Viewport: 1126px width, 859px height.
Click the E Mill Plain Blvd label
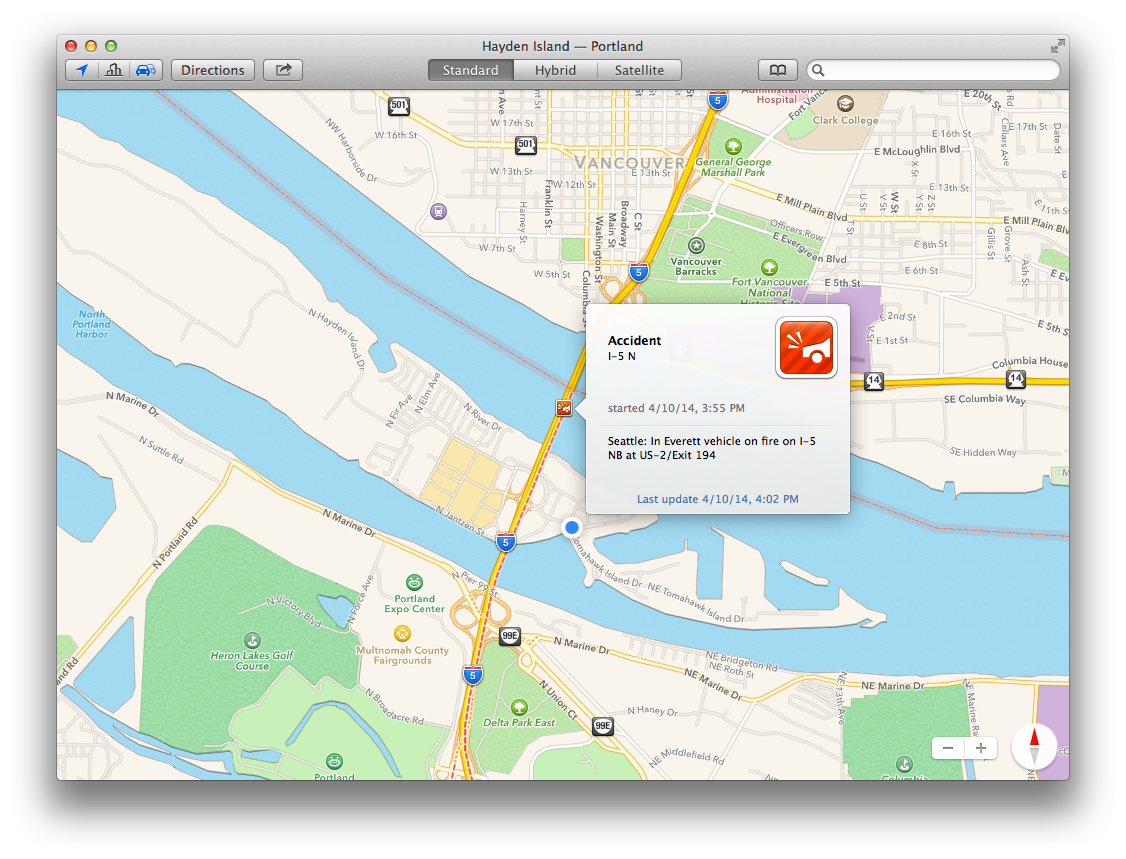[811, 207]
